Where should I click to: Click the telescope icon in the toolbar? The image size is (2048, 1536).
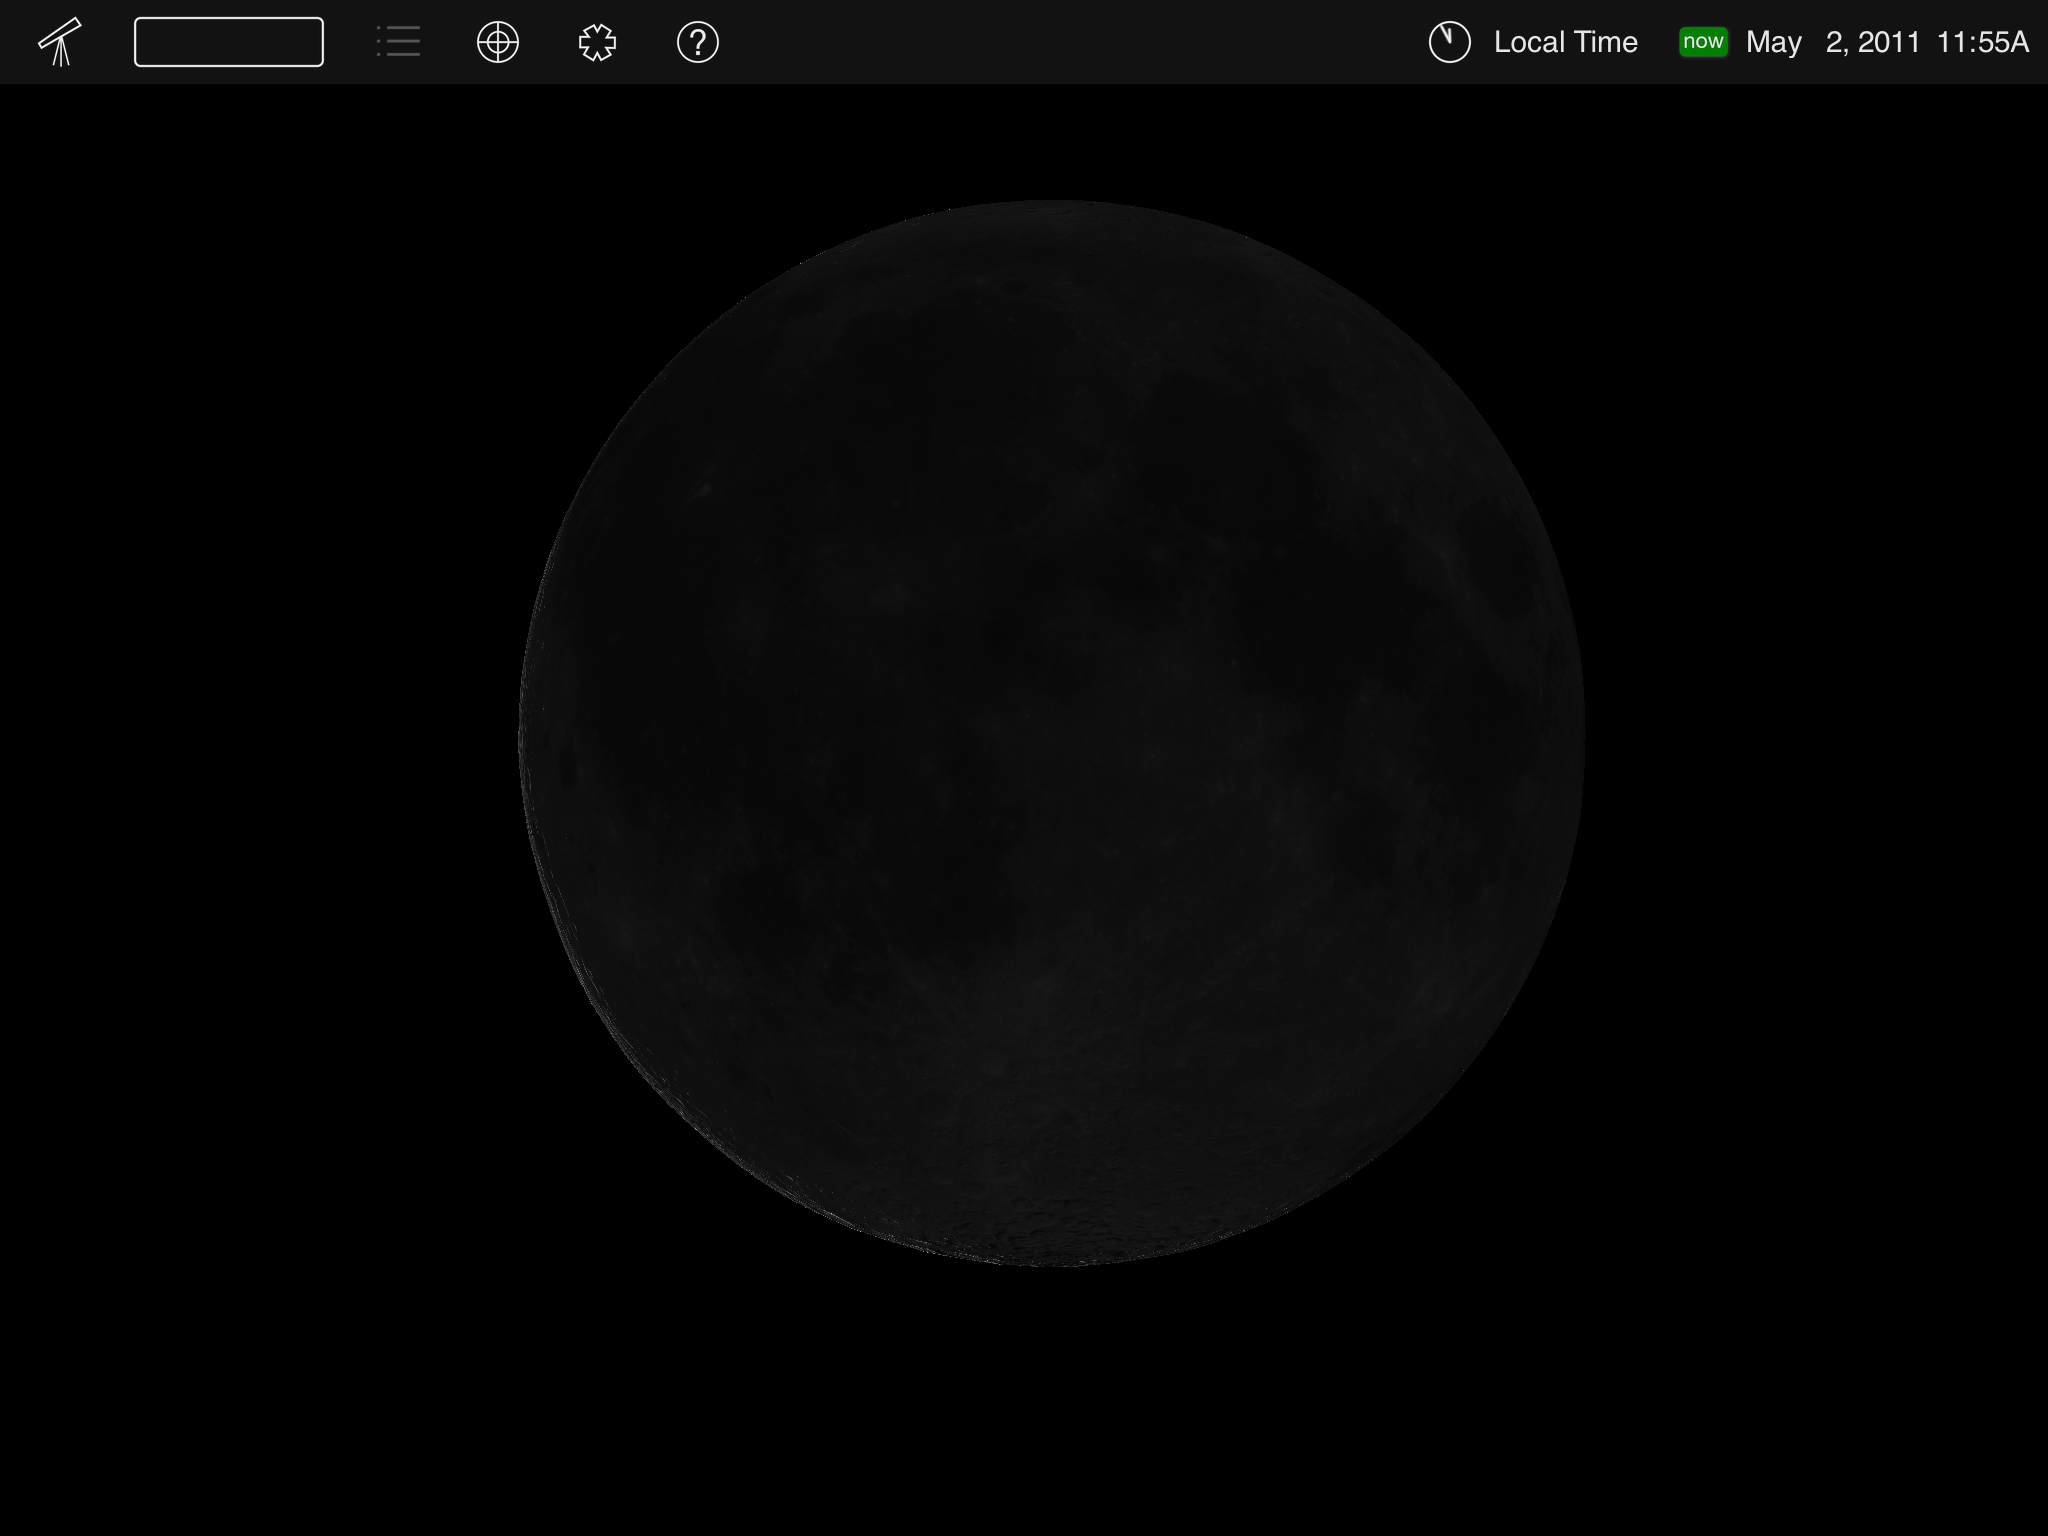60,42
